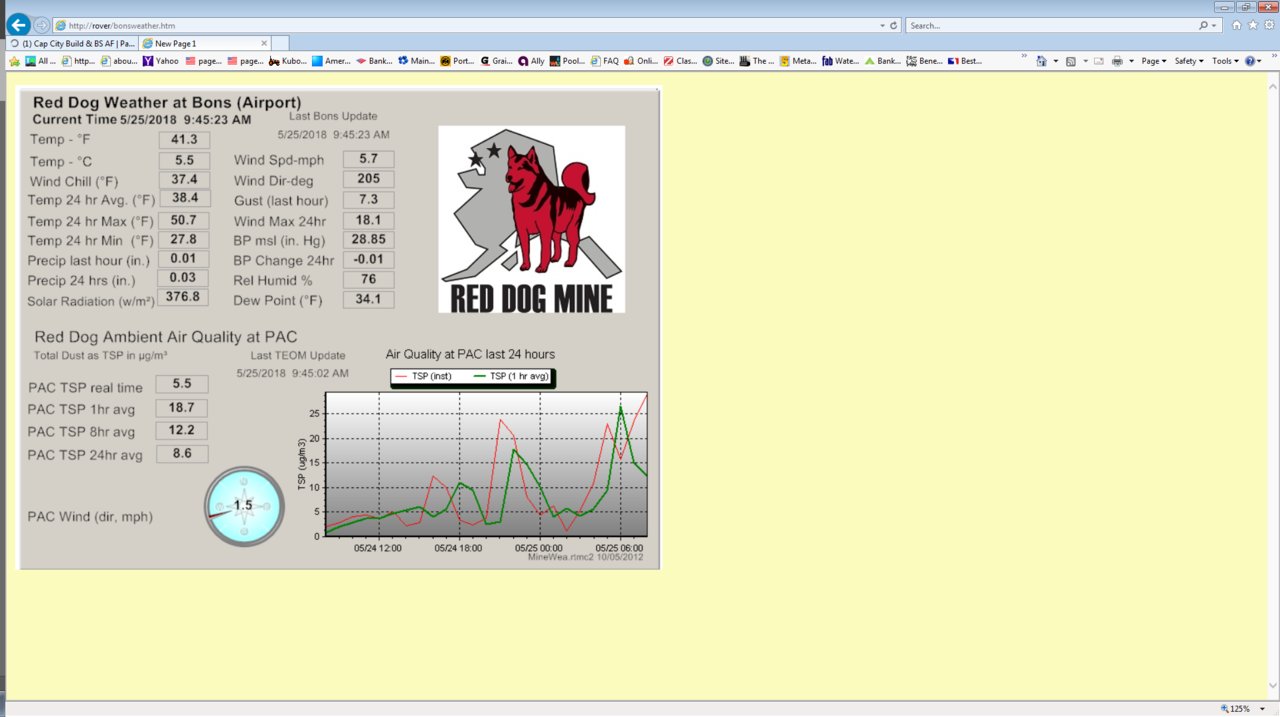
Task: Expand the Print dropdown arrow
Action: [x=1131, y=61]
